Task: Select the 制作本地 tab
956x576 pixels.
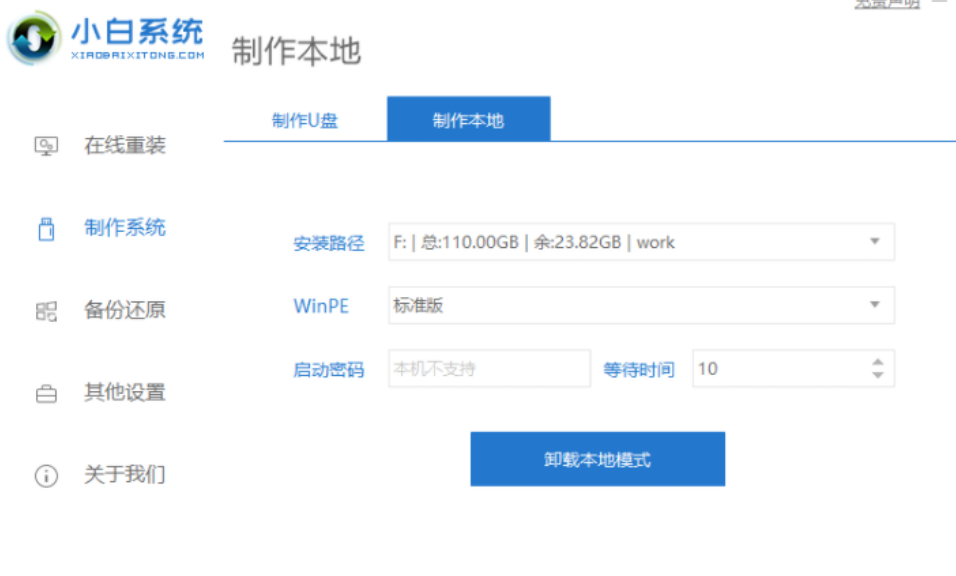Action: click(x=468, y=121)
